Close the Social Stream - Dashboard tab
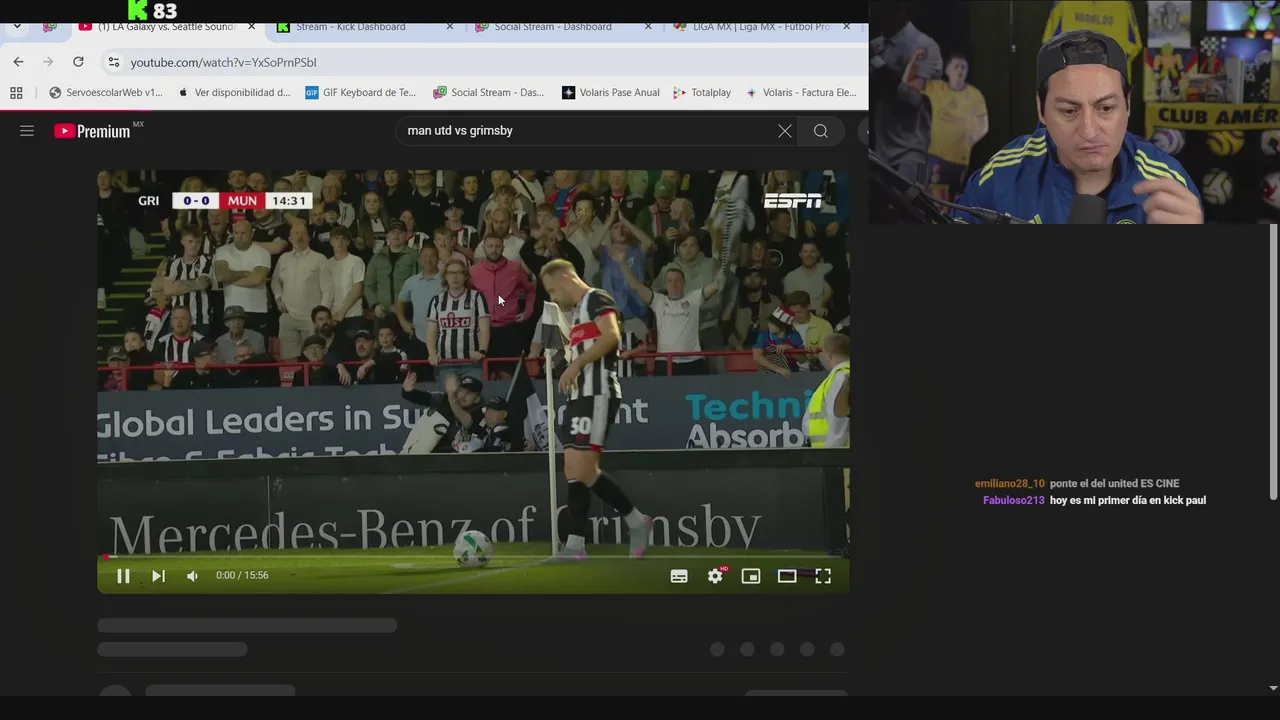This screenshot has width=1280, height=720. [x=648, y=27]
